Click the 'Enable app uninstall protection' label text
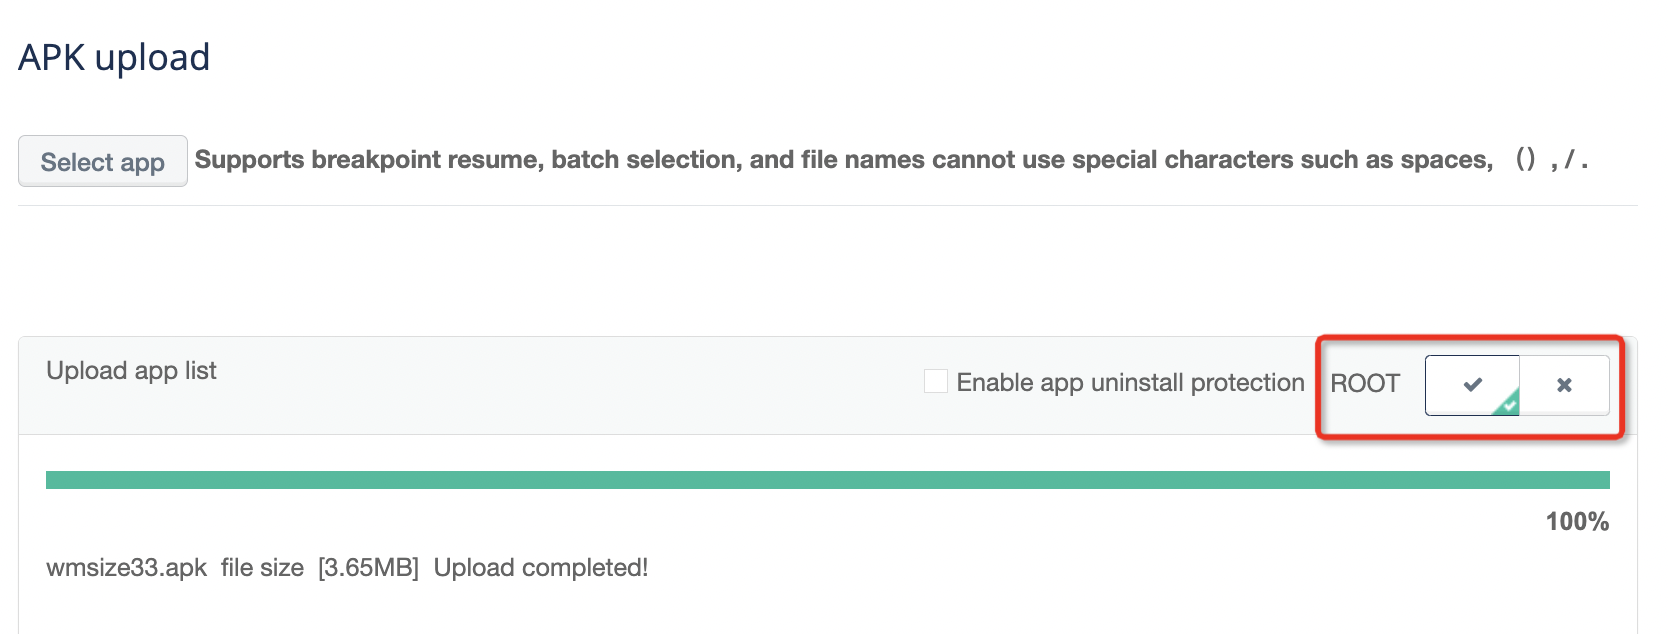 (1130, 383)
